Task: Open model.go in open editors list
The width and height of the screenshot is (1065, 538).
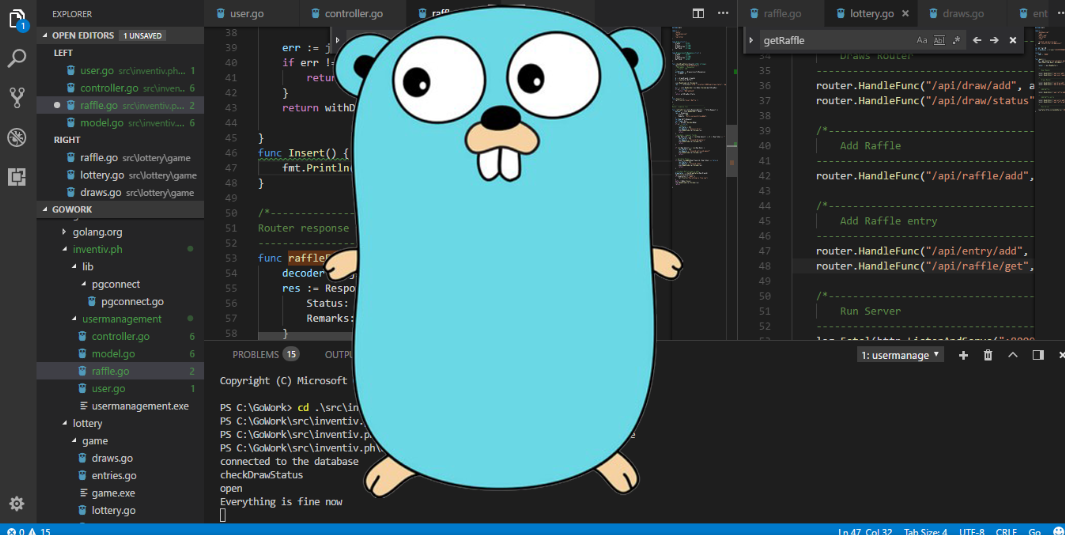Action: pyautogui.click(x=120, y=123)
